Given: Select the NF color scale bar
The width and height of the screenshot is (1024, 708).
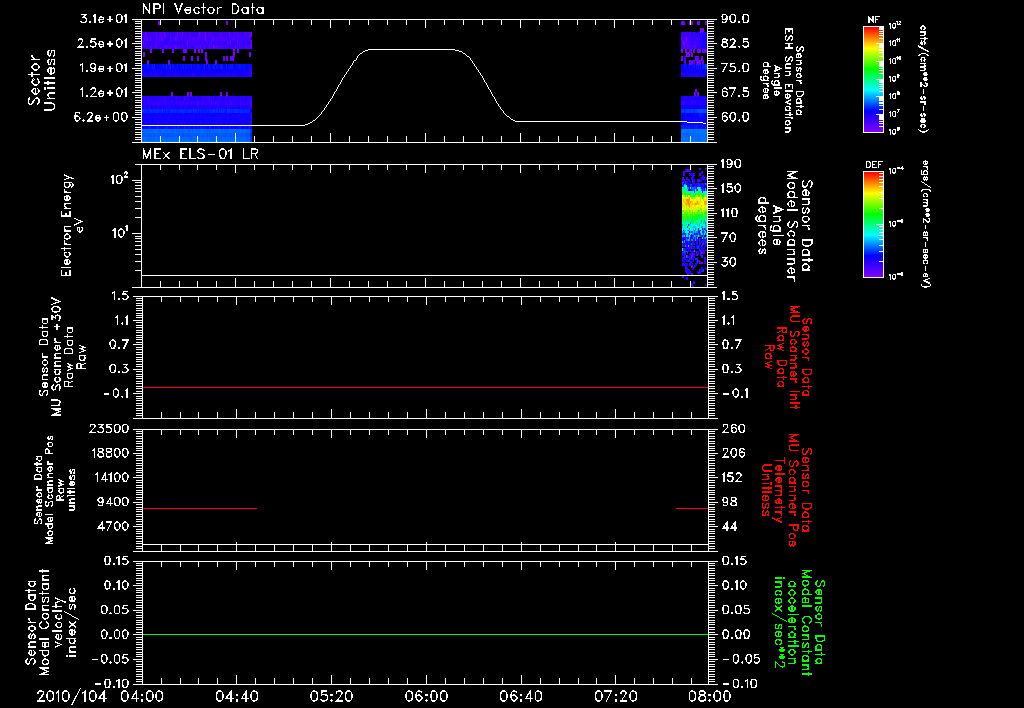Looking at the screenshot, I should [x=873, y=78].
